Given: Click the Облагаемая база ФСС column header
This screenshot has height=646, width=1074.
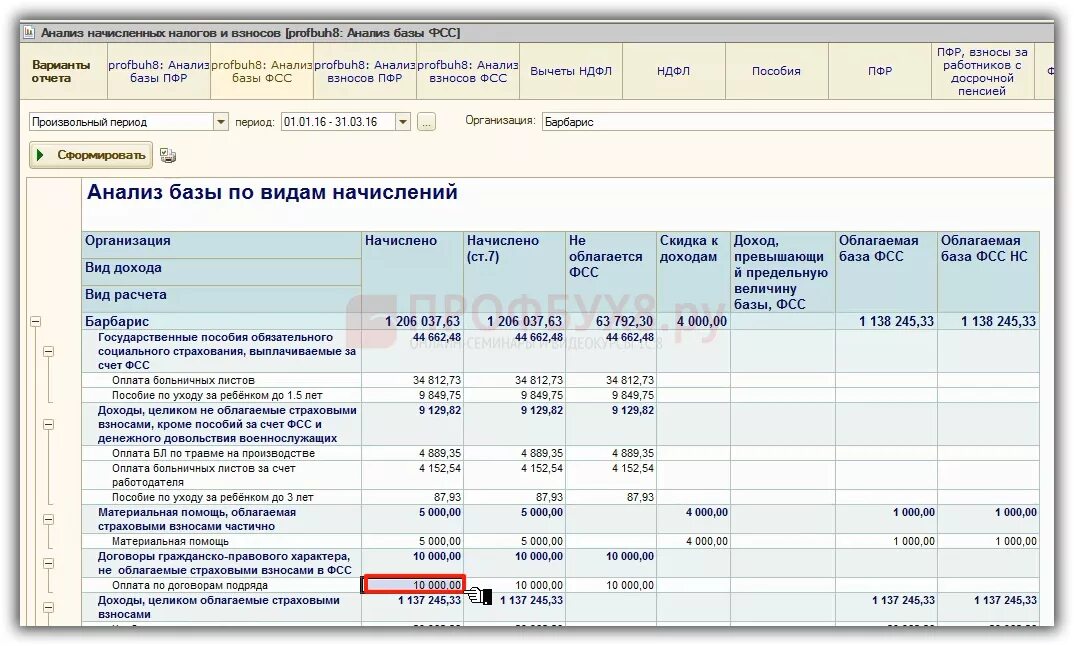Looking at the screenshot, I should click(x=886, y=272).
